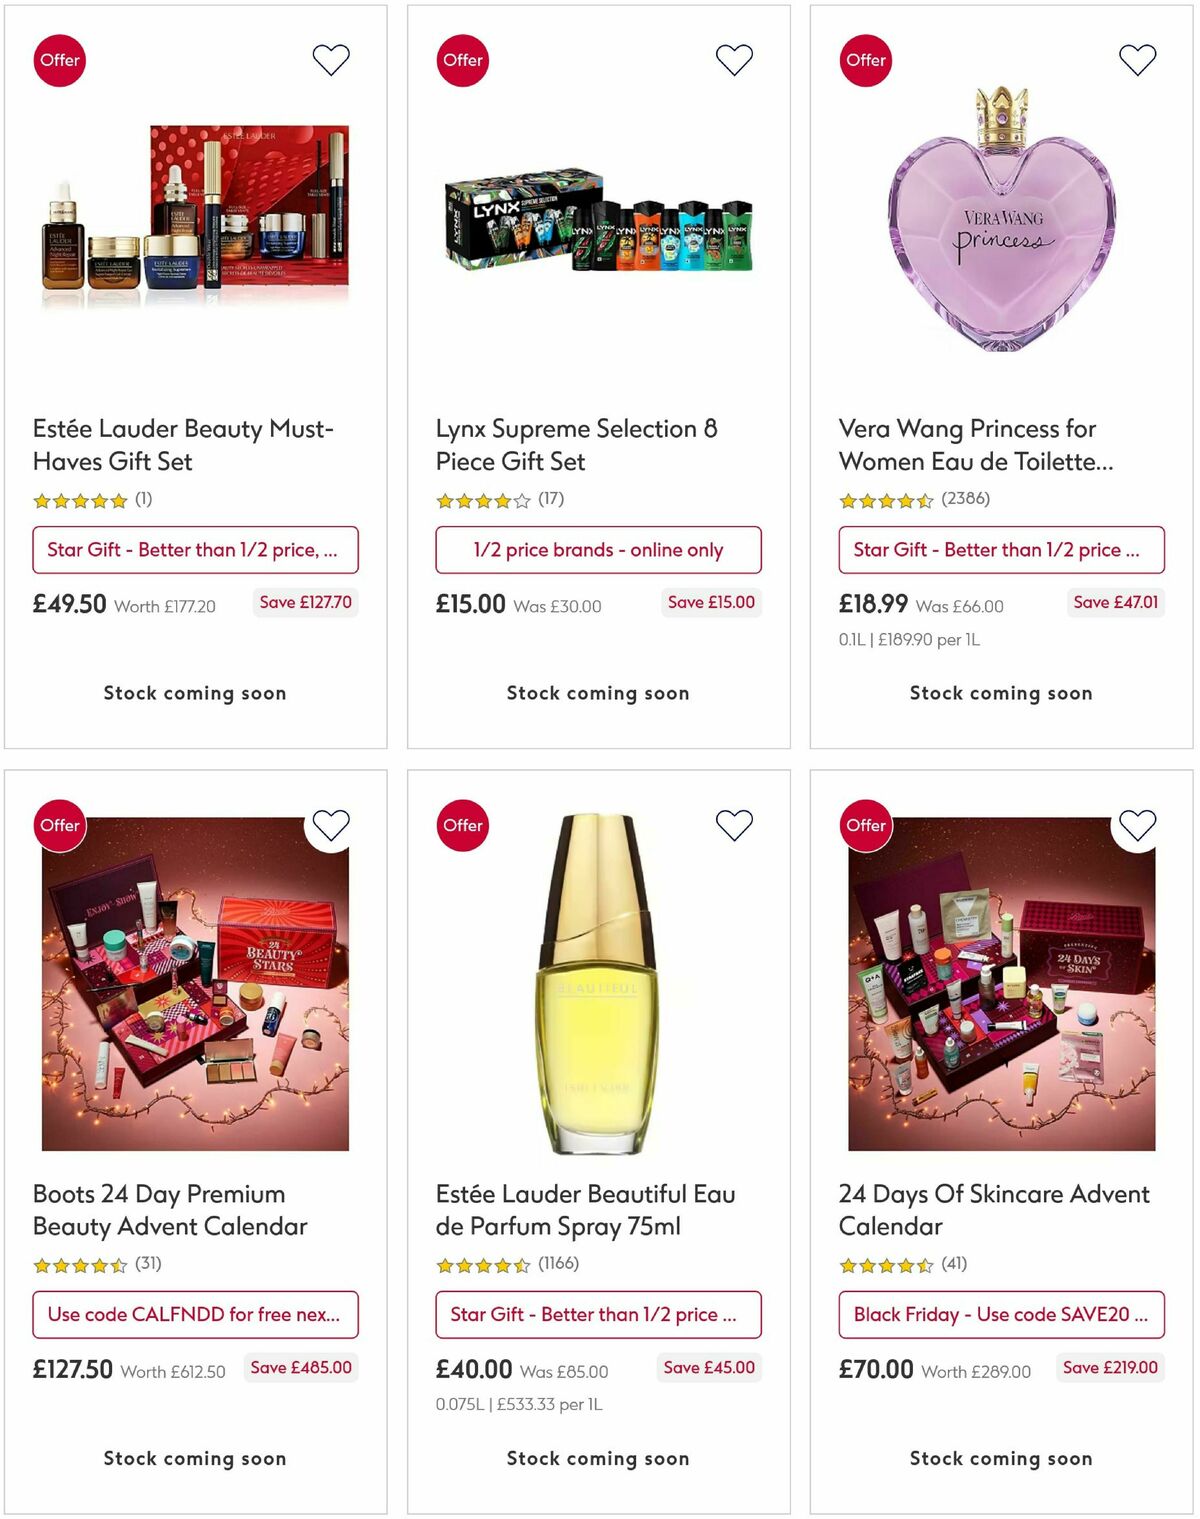Open the 'Black Friday - Use code SAVE20' offer

pyautogui.click(x=1001, y=1315)
